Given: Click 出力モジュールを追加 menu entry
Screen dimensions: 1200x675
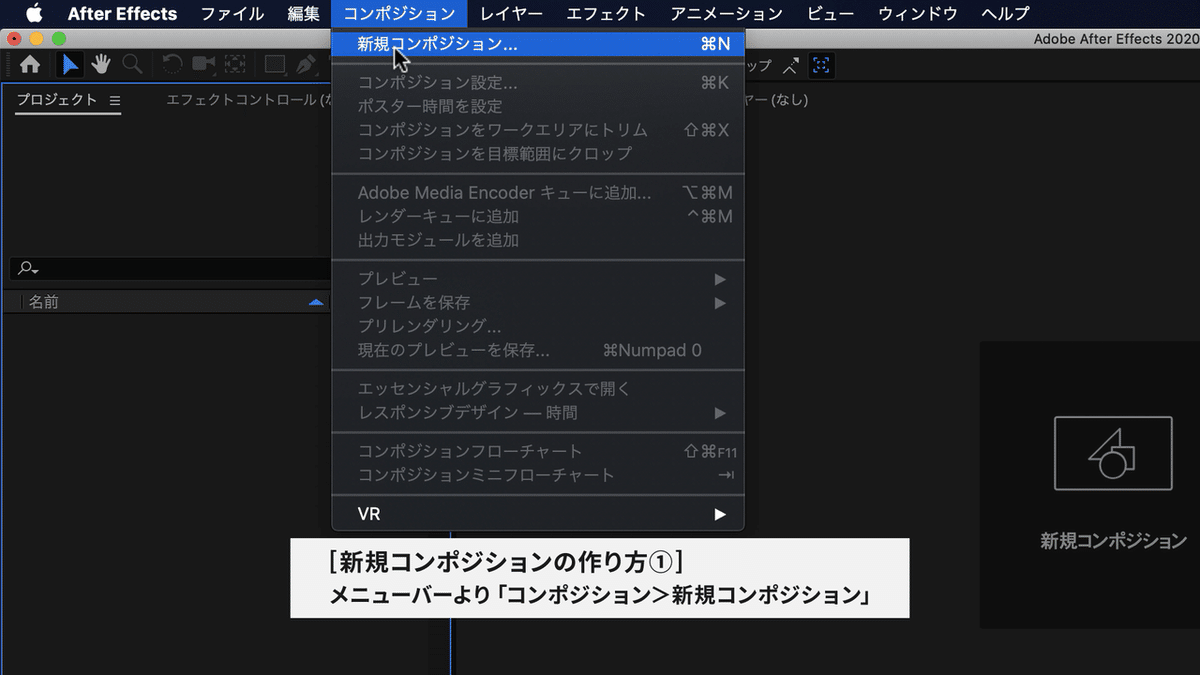Looking at the screenshot, I should point(538,240).
